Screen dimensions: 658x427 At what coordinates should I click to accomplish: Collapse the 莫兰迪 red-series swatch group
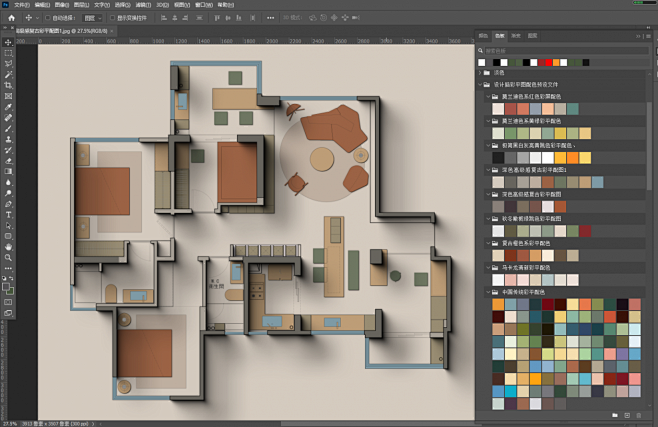point(488,96)
